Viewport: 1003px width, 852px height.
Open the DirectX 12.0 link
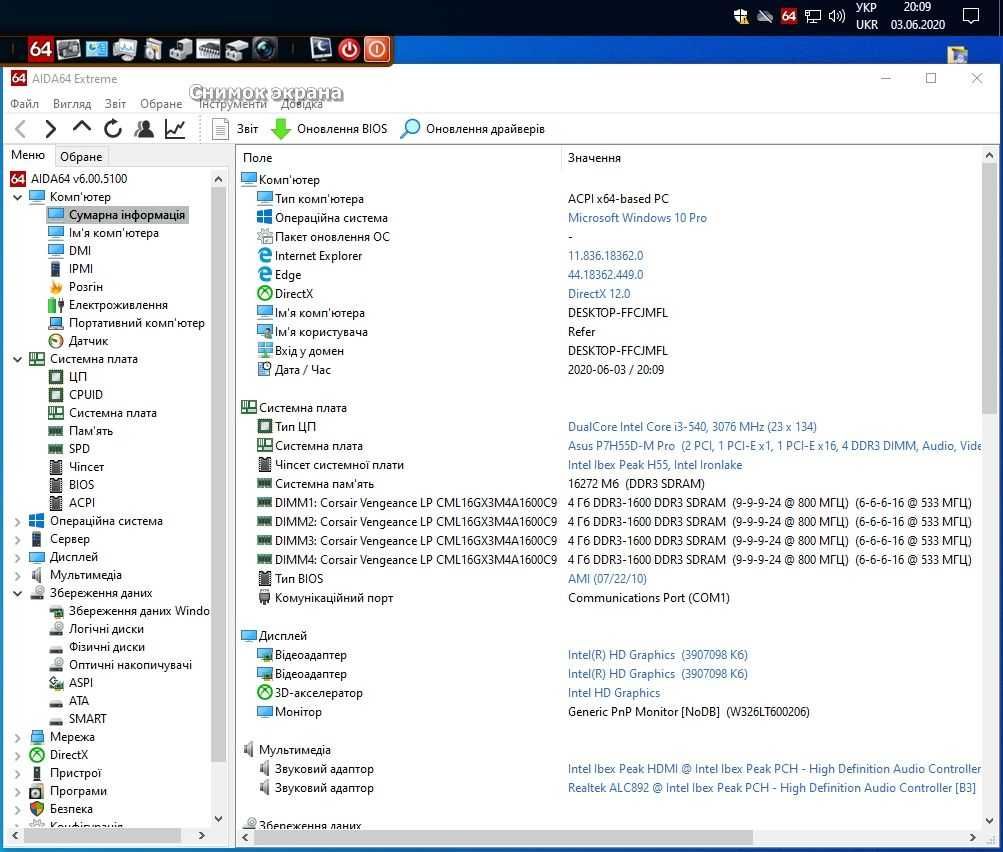[x=599, y=294]
